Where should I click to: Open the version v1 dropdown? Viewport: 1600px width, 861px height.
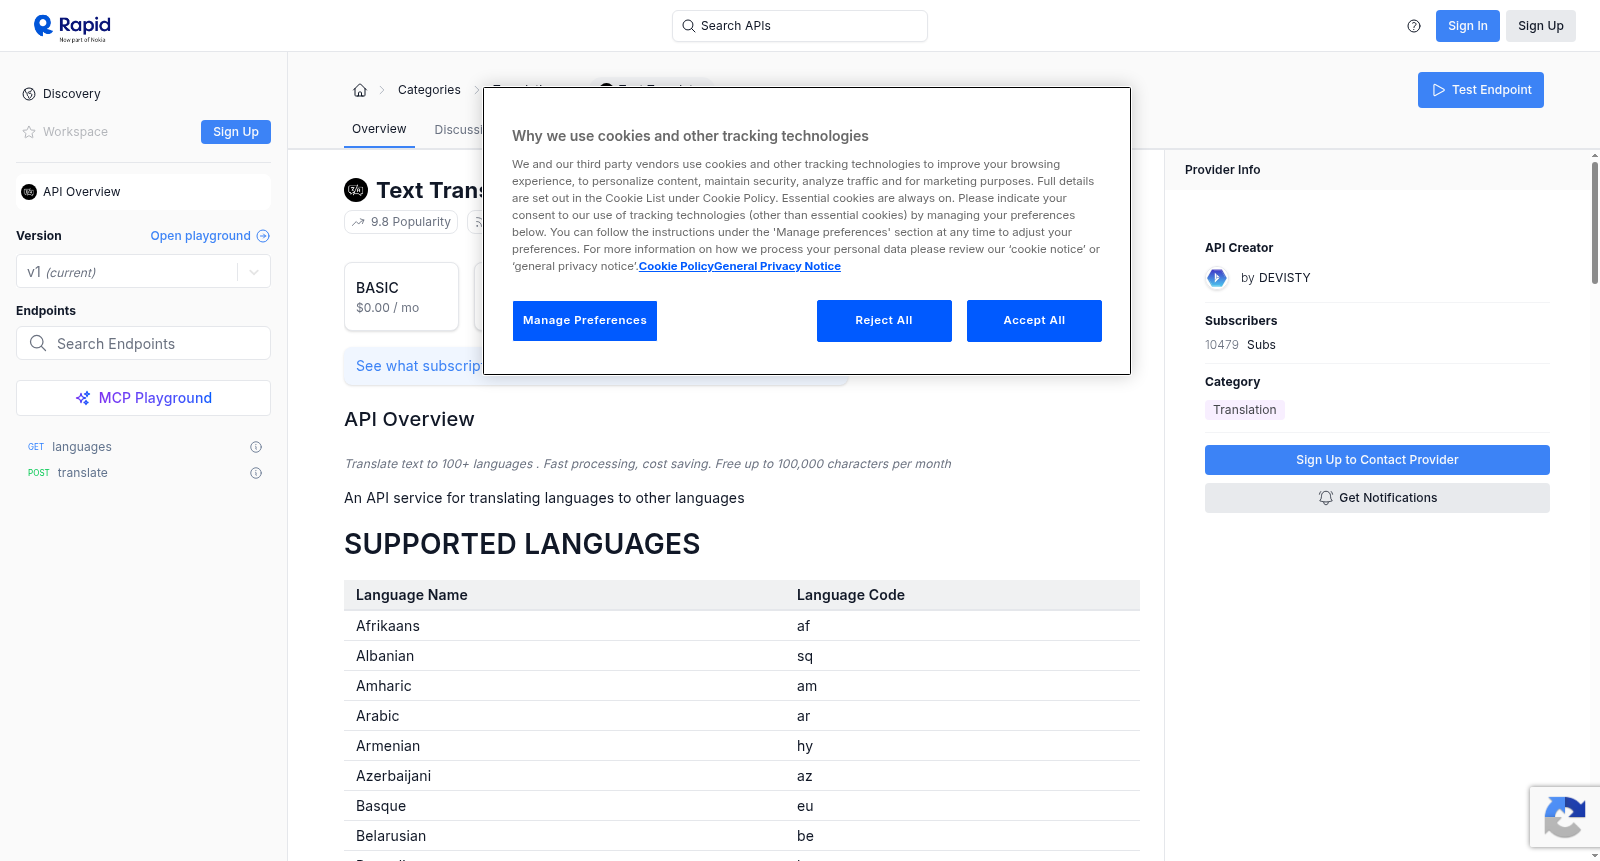click(x=143, y=272)
